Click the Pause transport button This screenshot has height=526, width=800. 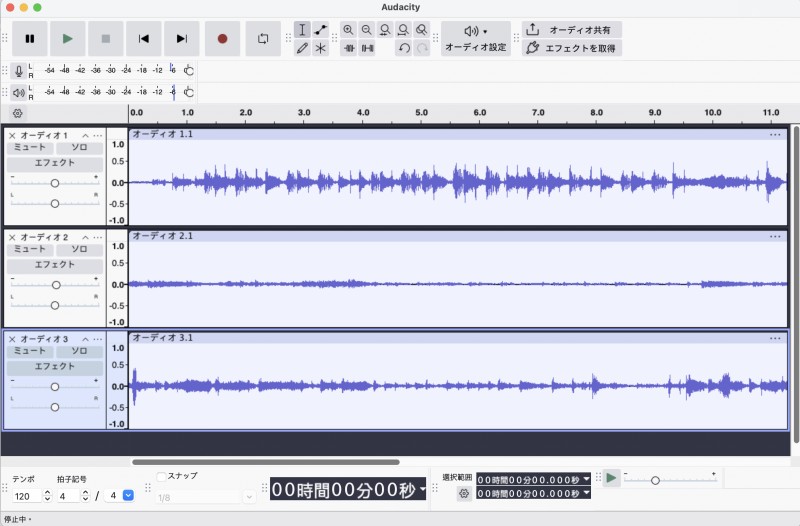30,39
